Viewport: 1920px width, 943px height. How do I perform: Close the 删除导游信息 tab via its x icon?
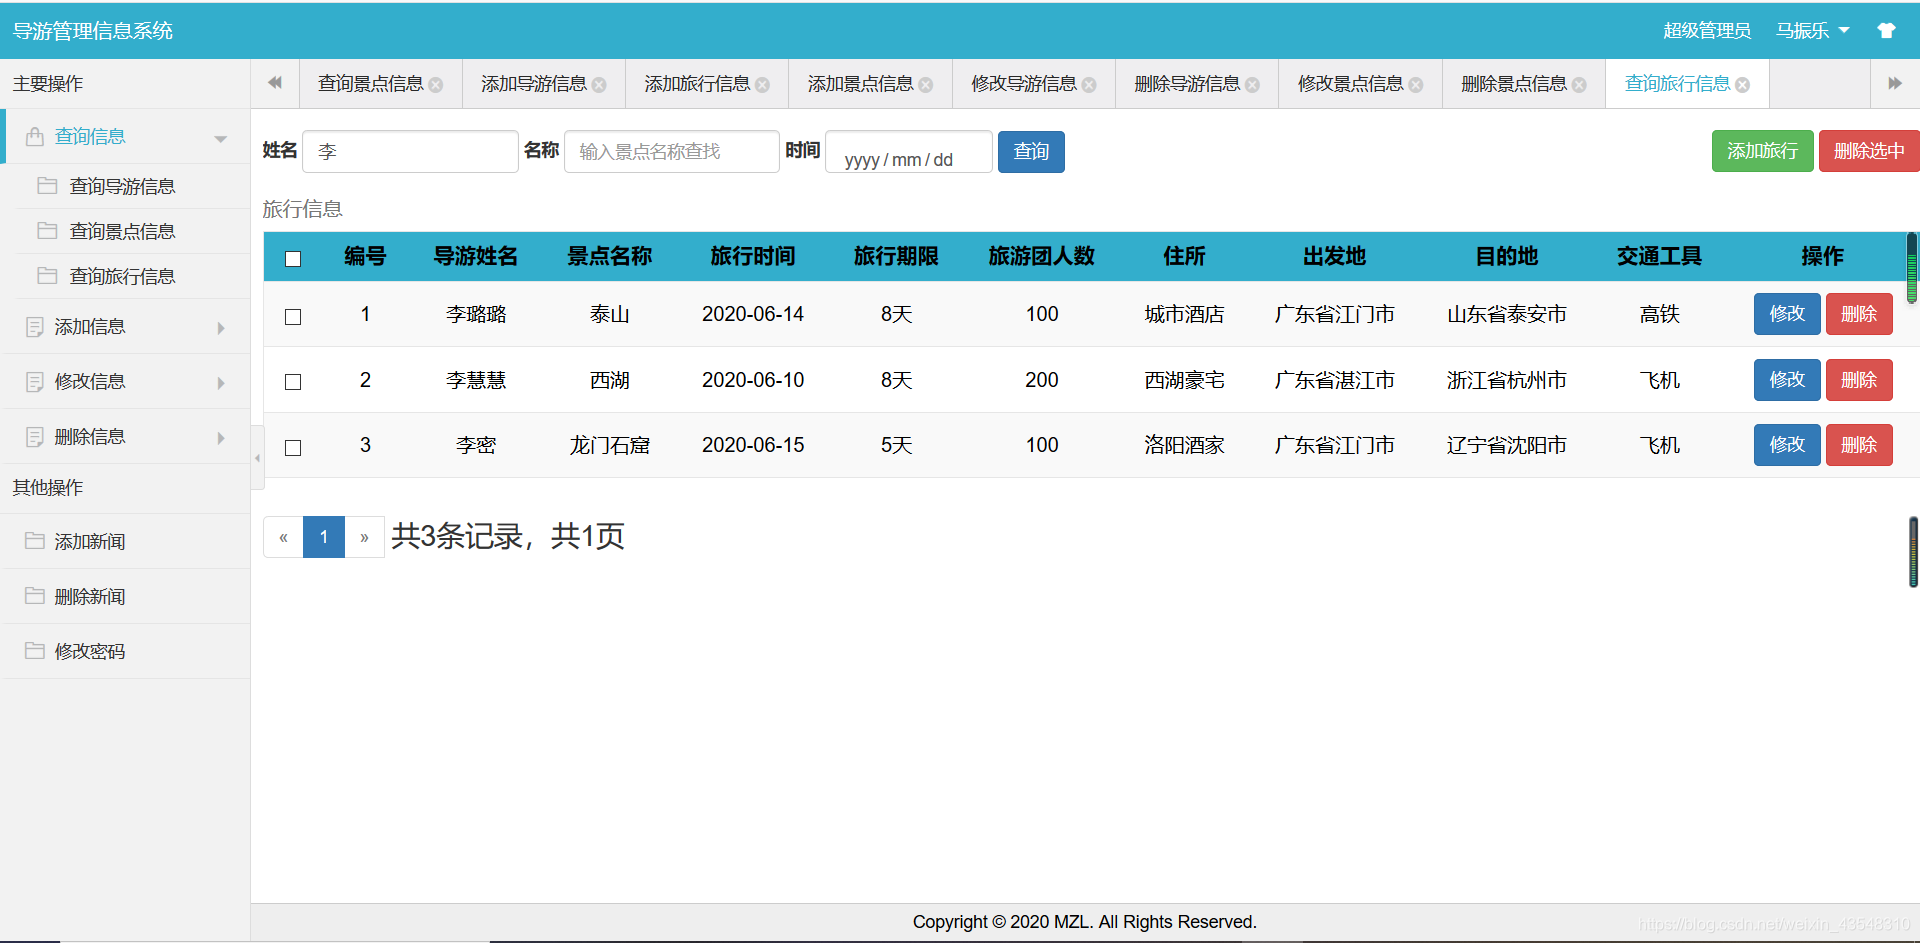[1253, 85]
